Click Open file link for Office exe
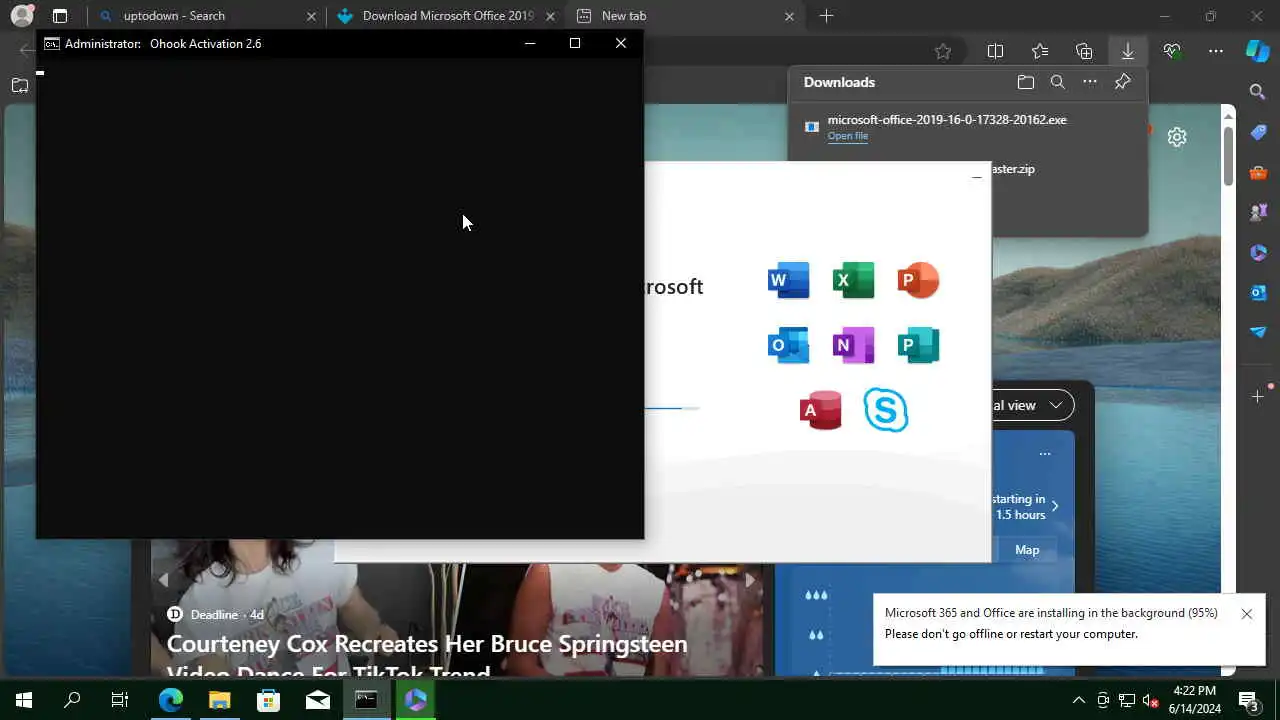Screen dimensions: 1280x720 coord(848,136)
